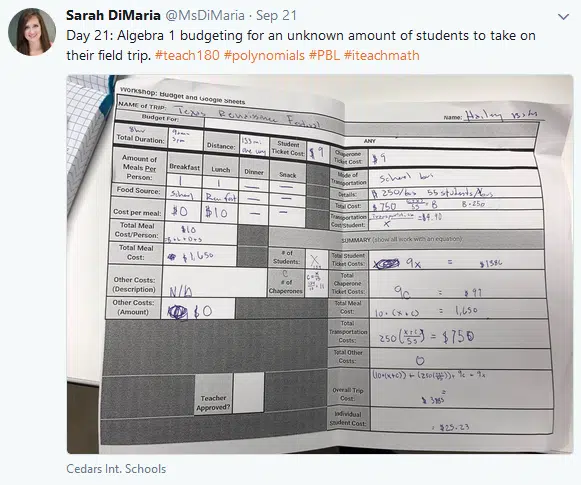Open Sarah DiMaria's profile avatar

(32, 32)
